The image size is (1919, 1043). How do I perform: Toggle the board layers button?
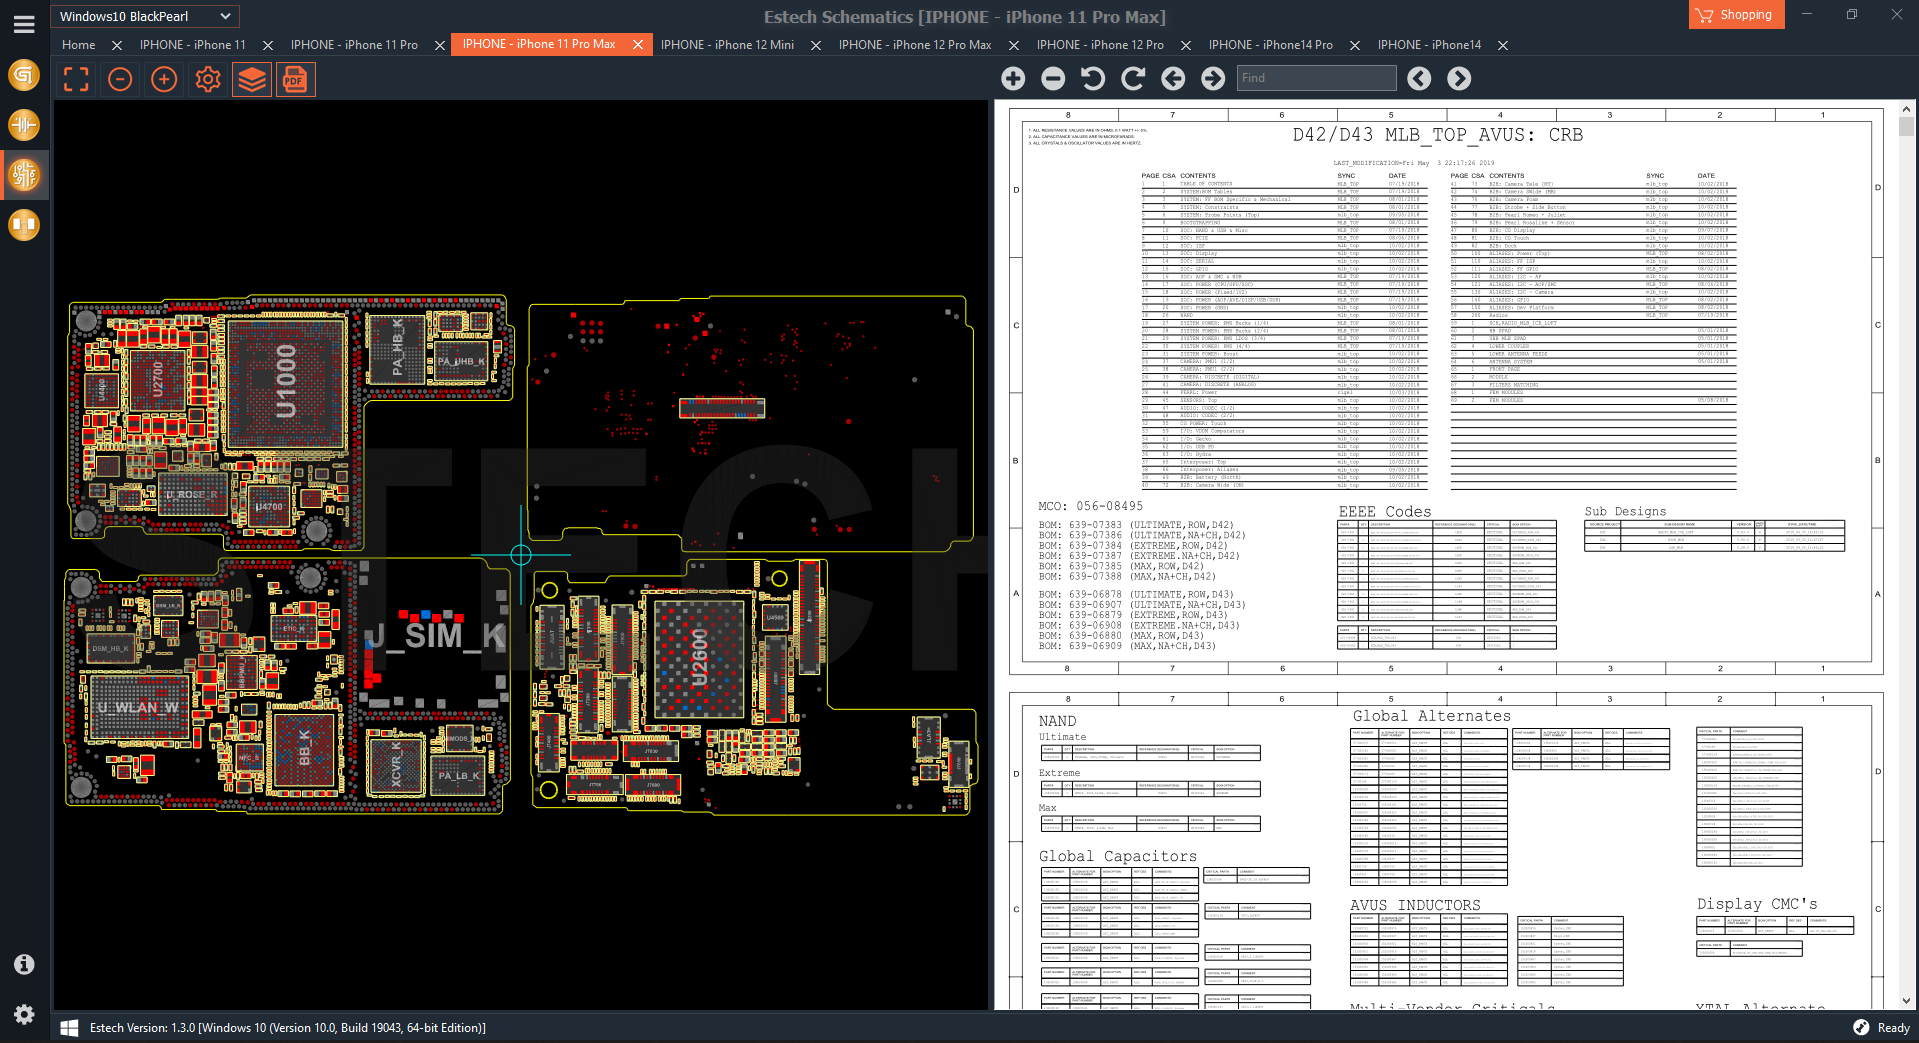pyautogui.click(x=252, y=79)
